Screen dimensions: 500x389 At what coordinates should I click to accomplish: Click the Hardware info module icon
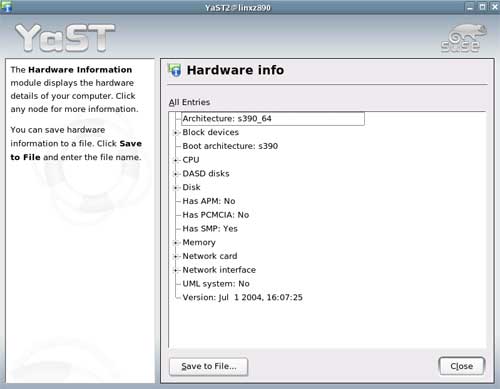pos(175,70)
